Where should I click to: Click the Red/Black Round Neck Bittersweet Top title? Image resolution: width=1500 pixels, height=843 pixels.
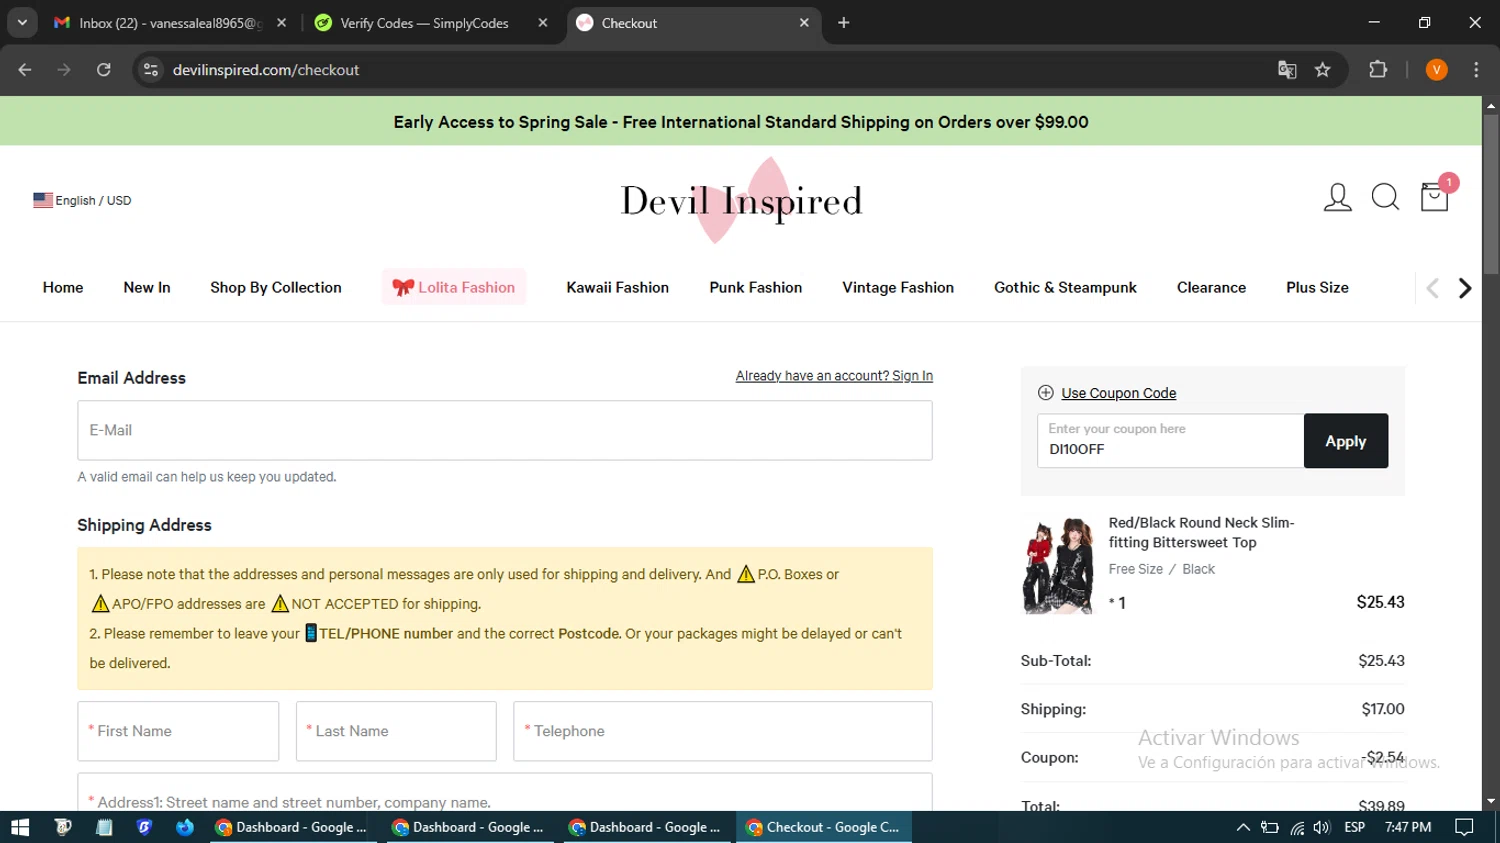point(1201,532)
